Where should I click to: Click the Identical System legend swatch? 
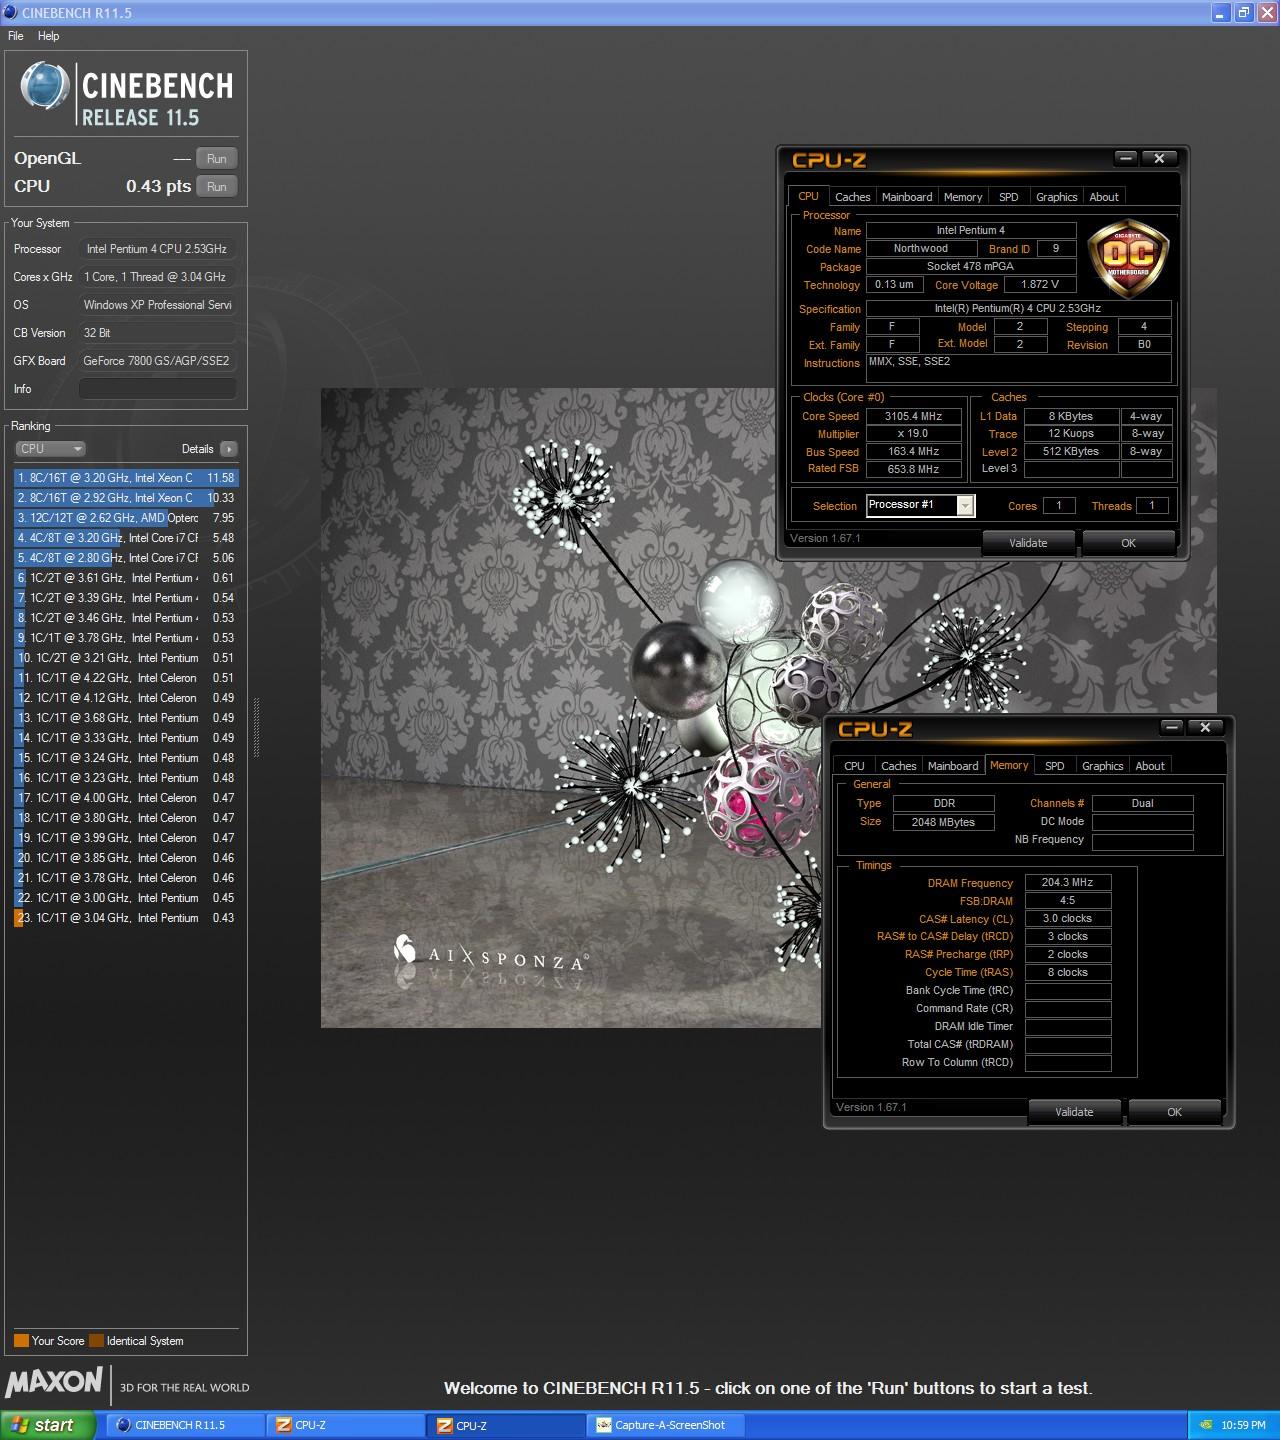coord(96,1341)
